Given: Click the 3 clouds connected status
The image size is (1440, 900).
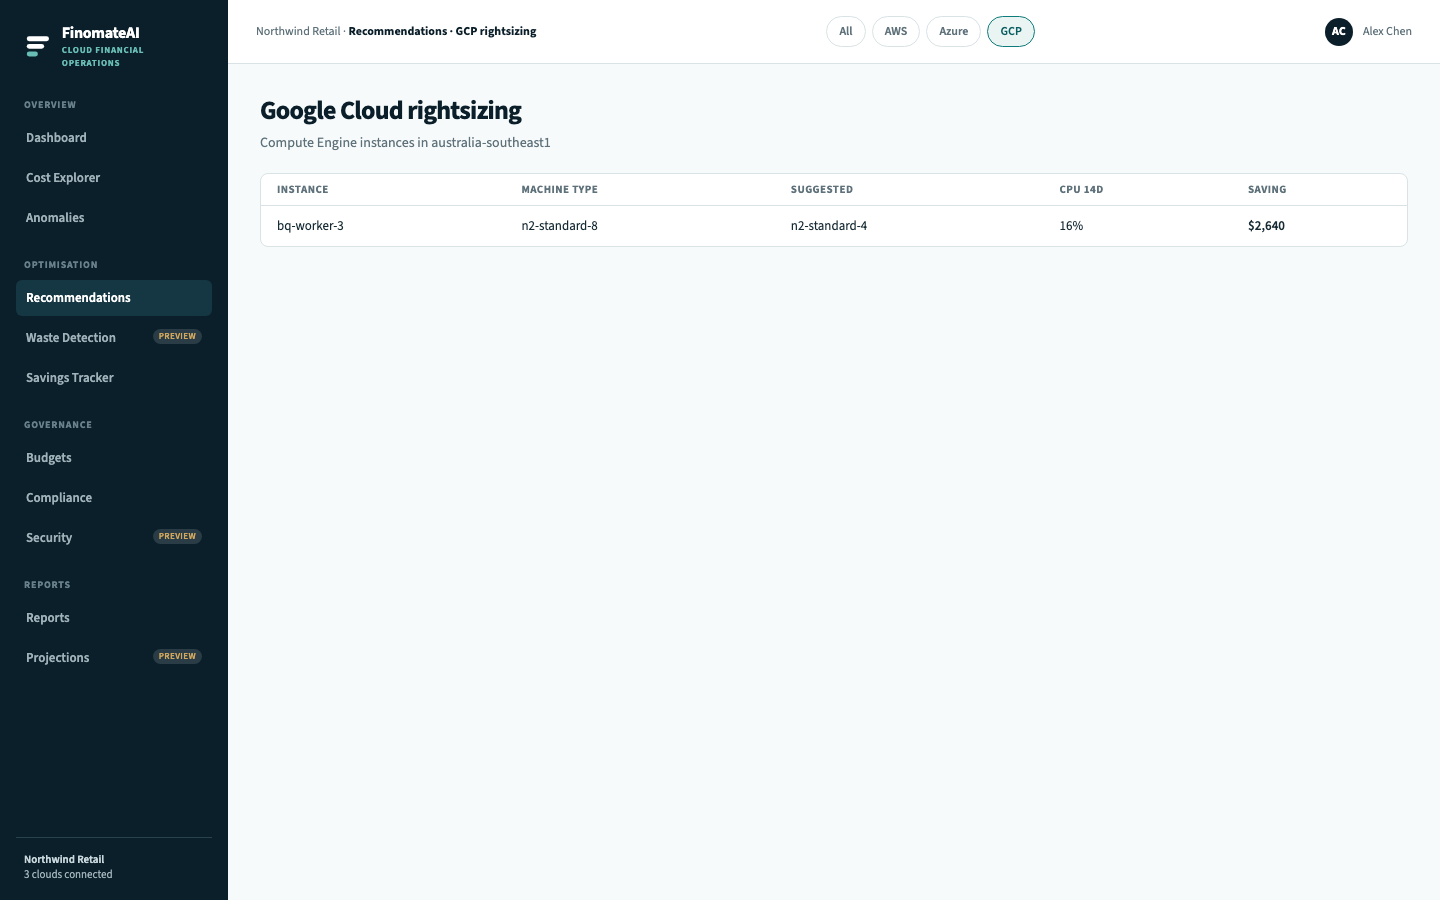Looking at the screenshot, I should point(68,875).
